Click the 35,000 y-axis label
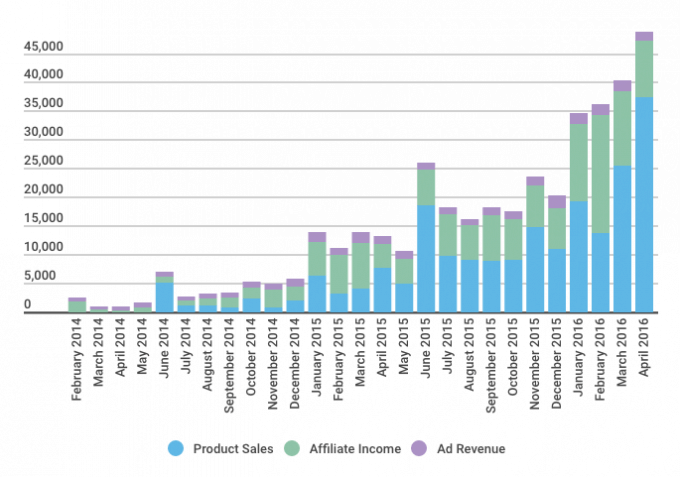680x477 pixels. (43, 103)
